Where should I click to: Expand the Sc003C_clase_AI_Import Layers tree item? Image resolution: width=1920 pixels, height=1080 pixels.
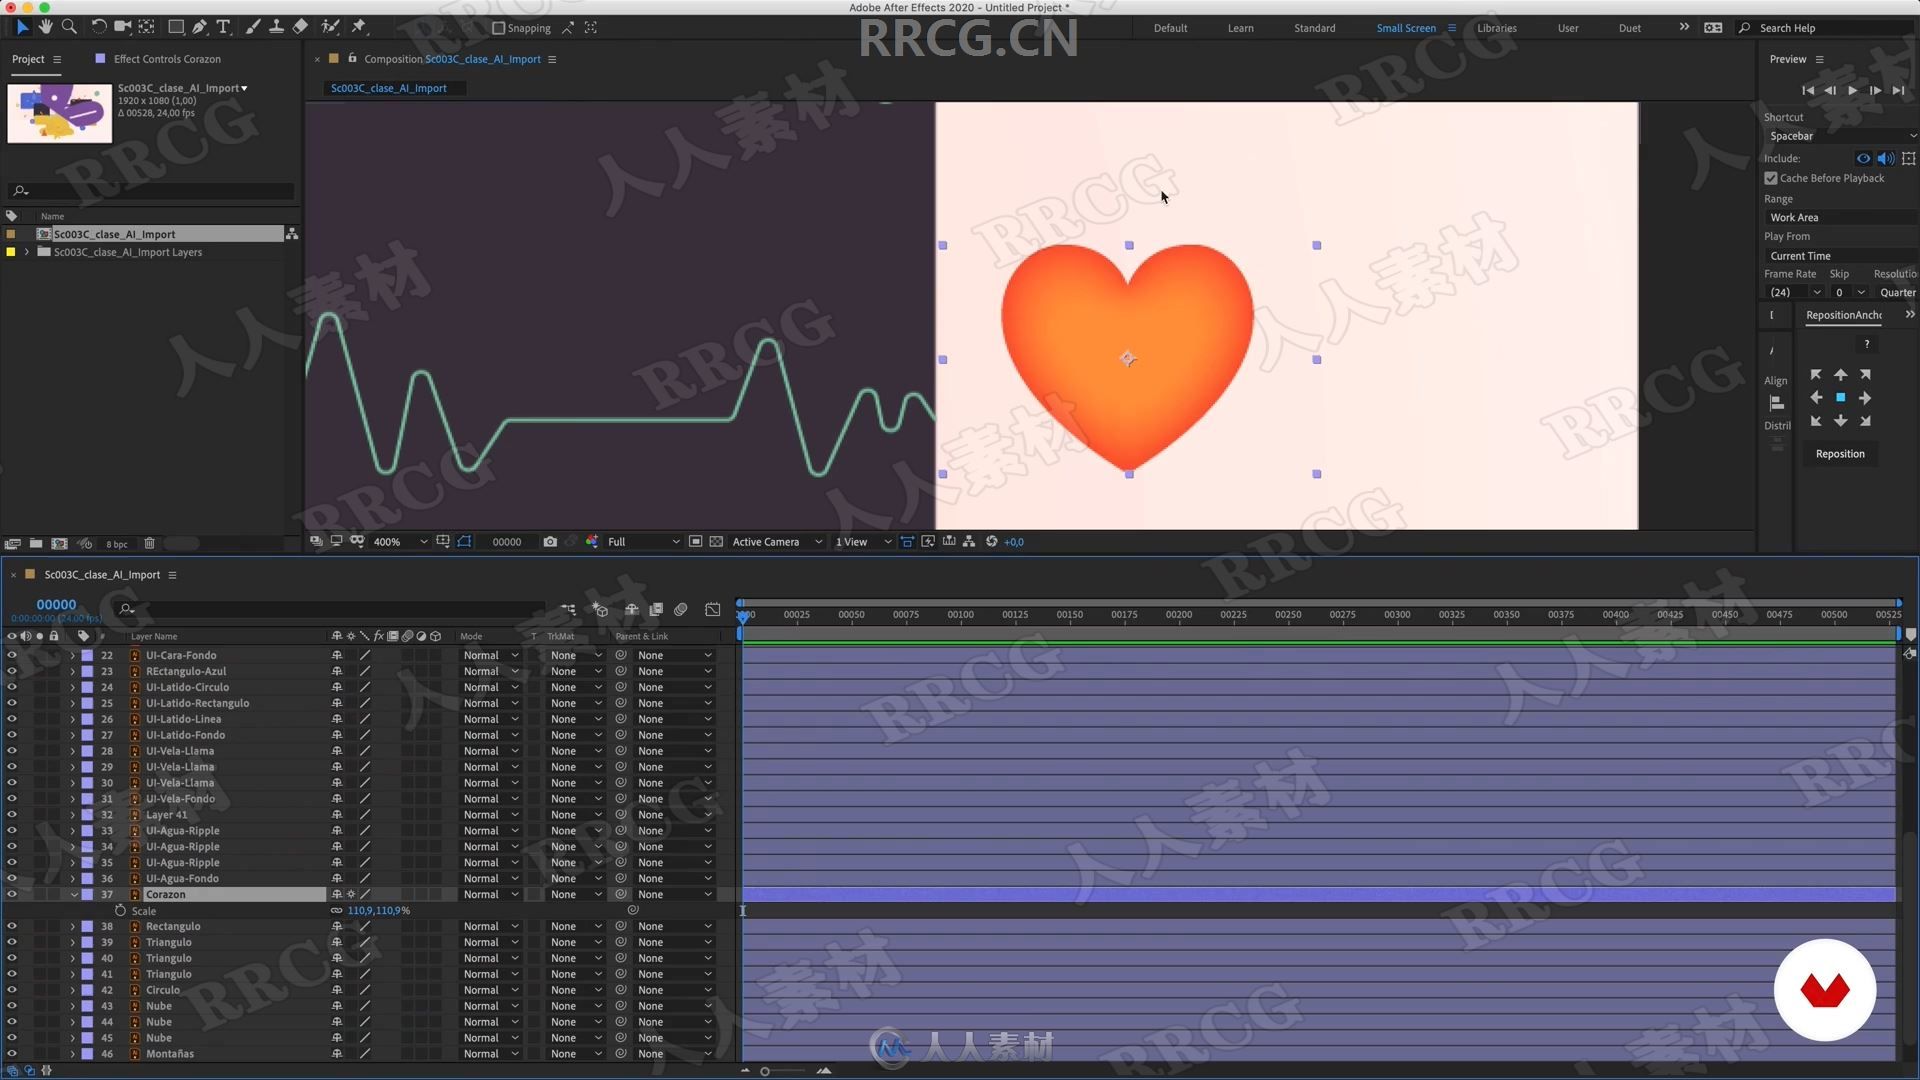pyautogui.click(x=24, y=251)
